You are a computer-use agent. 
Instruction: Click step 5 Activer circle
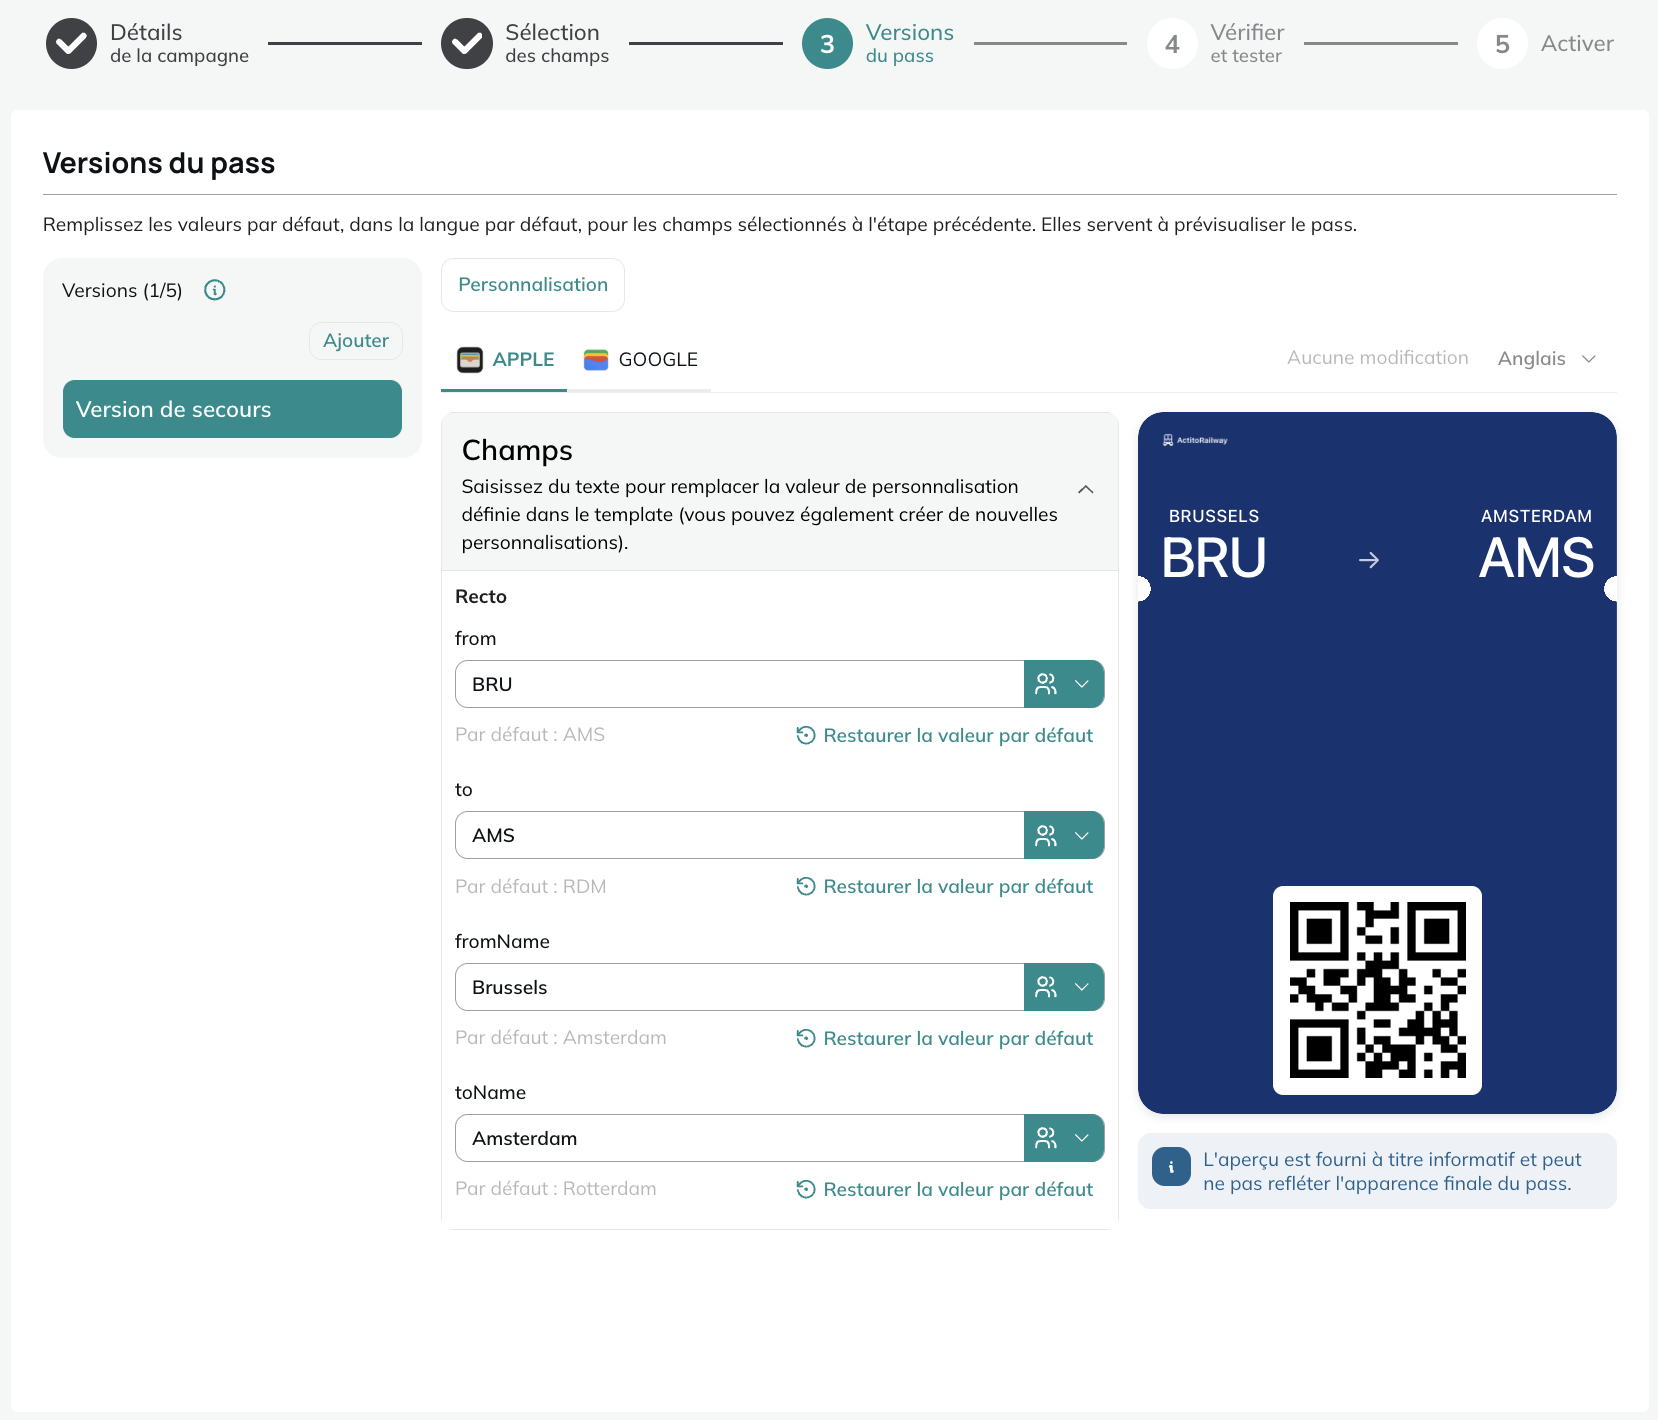(x=1502, y=44)
